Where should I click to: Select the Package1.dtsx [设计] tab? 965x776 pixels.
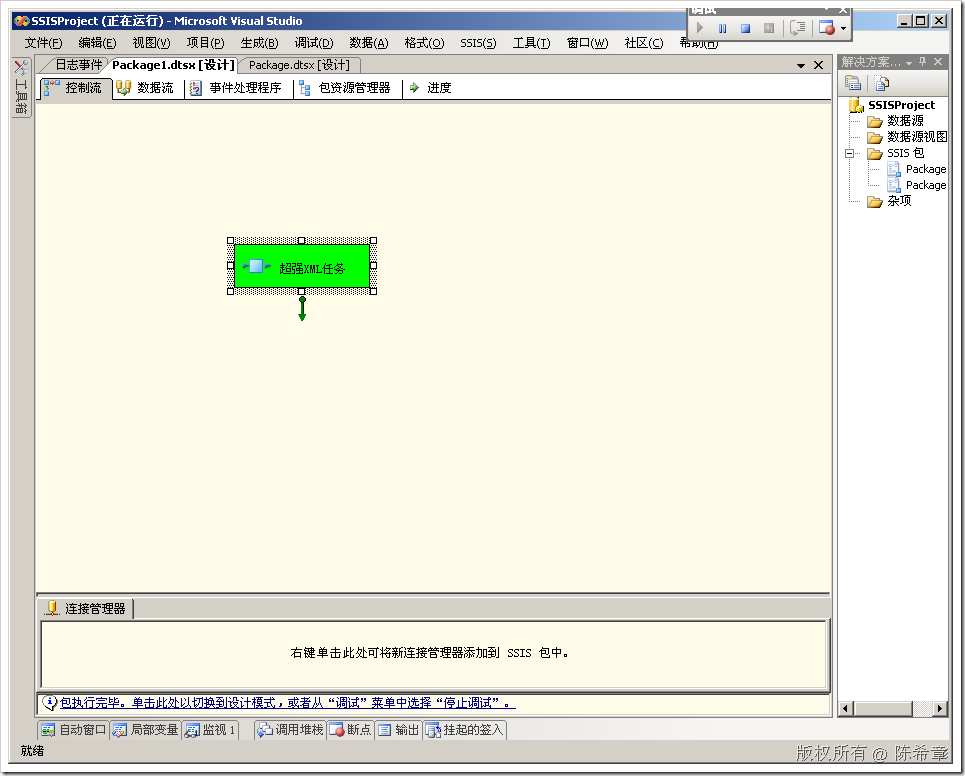(173, 65)
